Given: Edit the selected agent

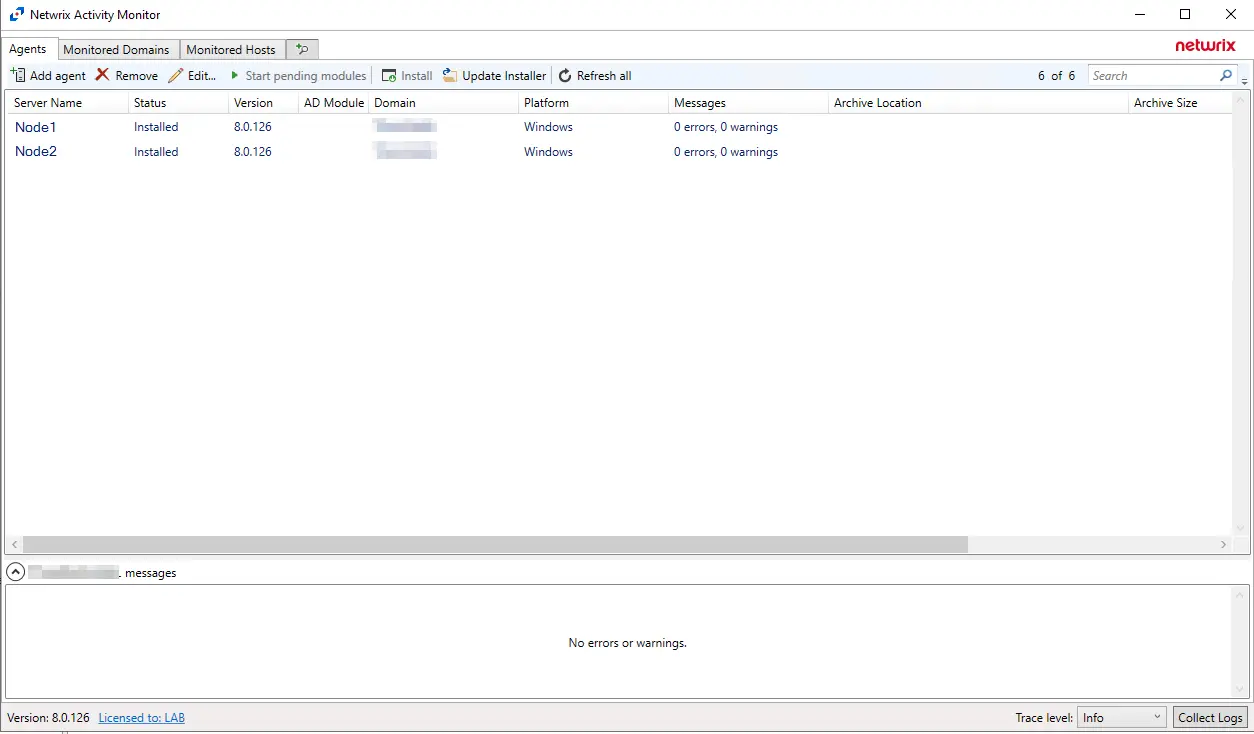Looking at the screenshot, I should coord(192,75).
